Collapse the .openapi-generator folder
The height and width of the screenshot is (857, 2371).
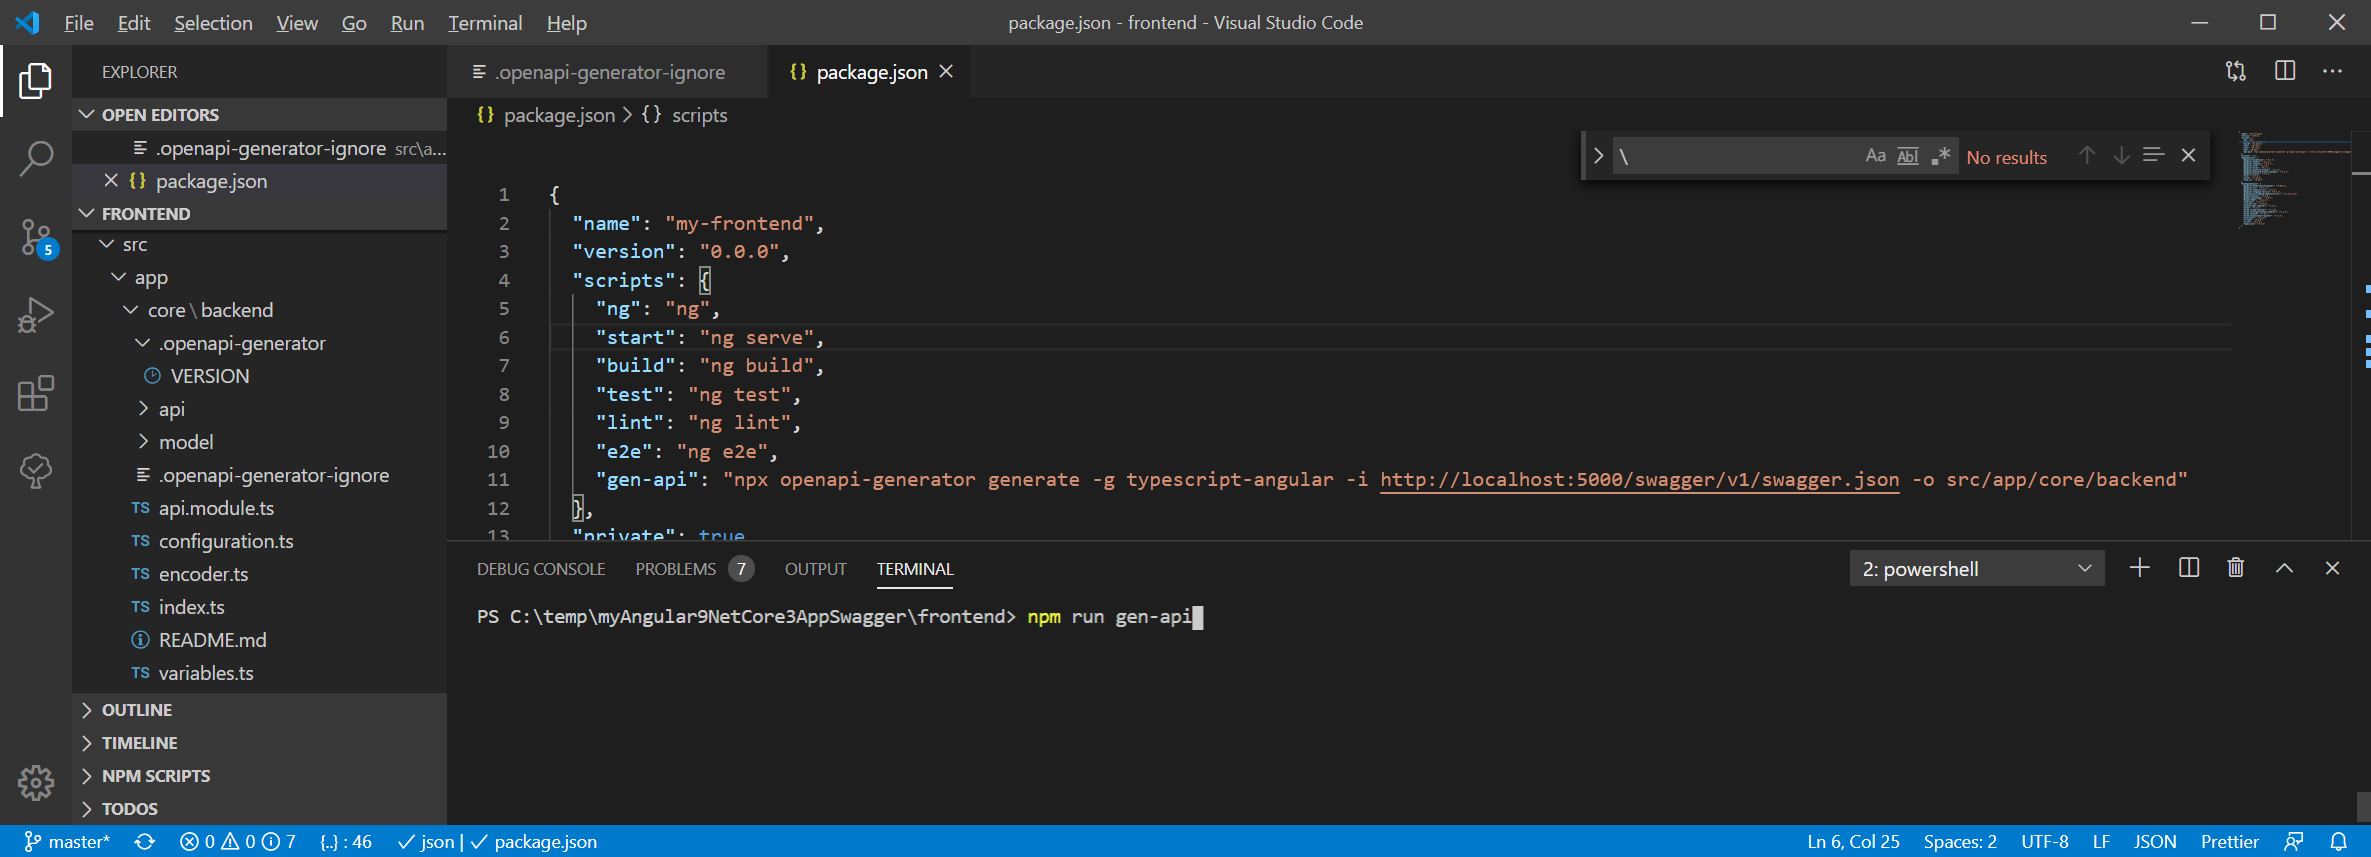pos(142,343)
